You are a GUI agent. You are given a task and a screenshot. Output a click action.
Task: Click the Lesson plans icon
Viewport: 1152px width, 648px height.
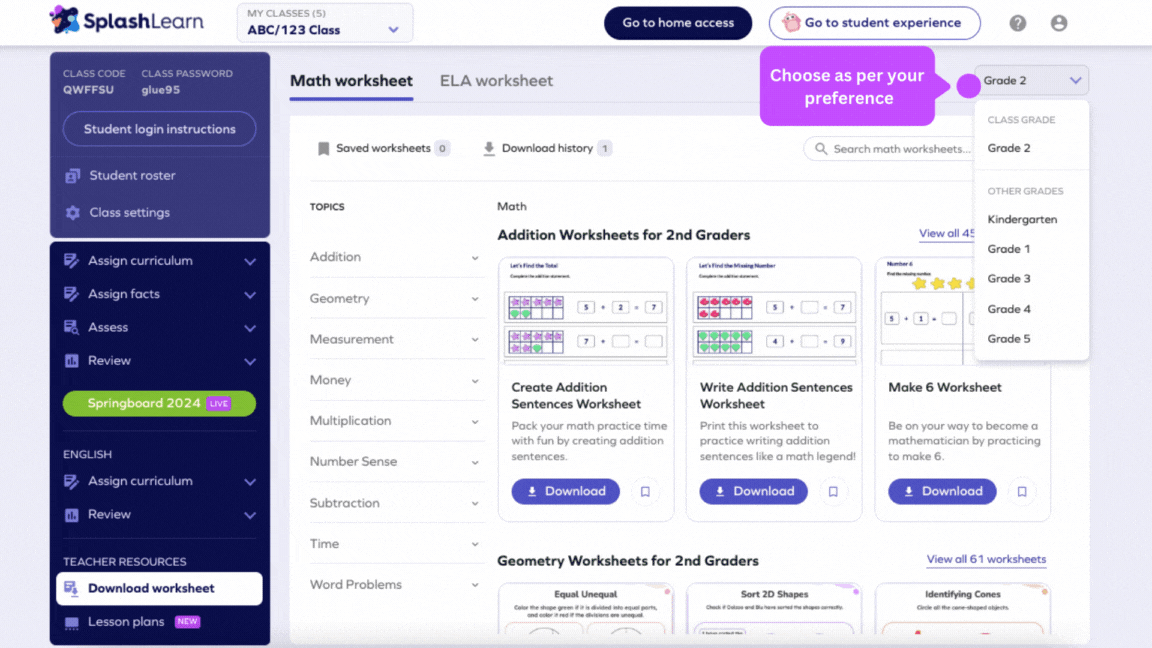coord(71,622)
